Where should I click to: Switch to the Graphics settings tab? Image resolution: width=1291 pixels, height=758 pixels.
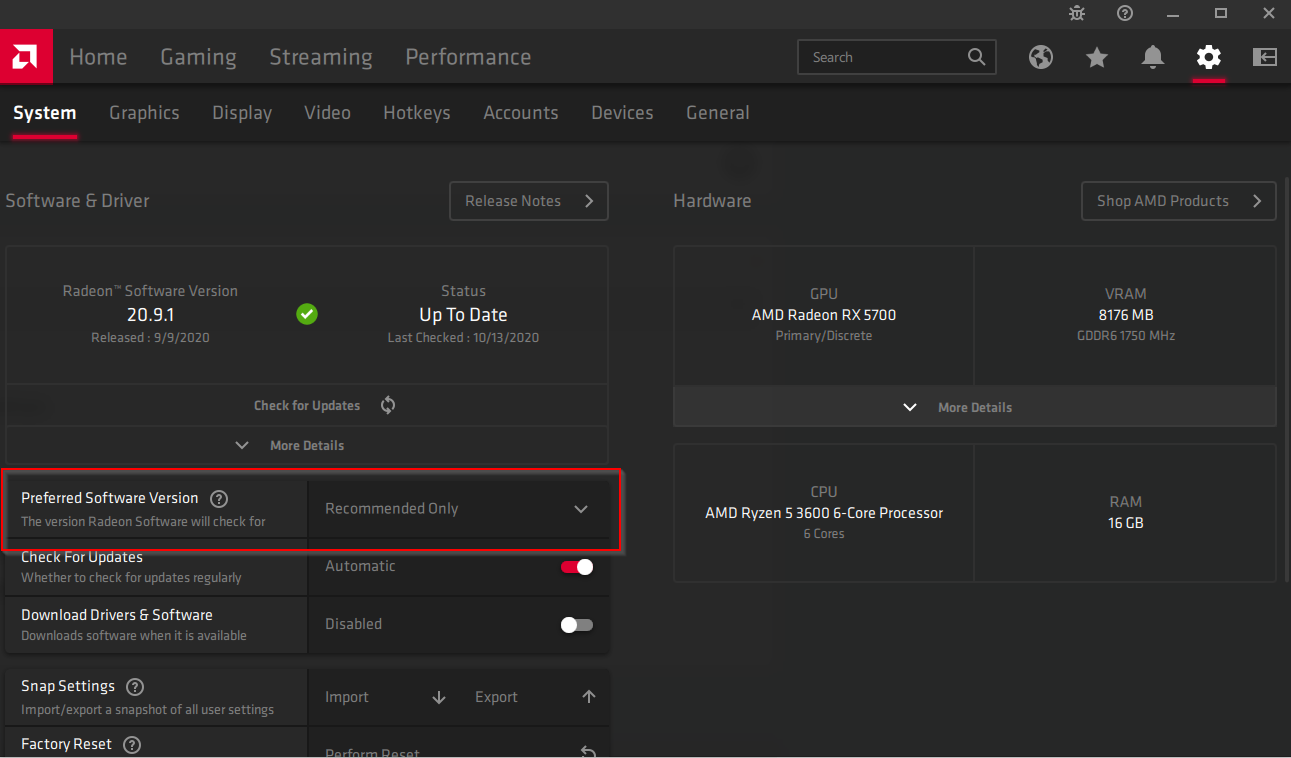pos(144,113)
